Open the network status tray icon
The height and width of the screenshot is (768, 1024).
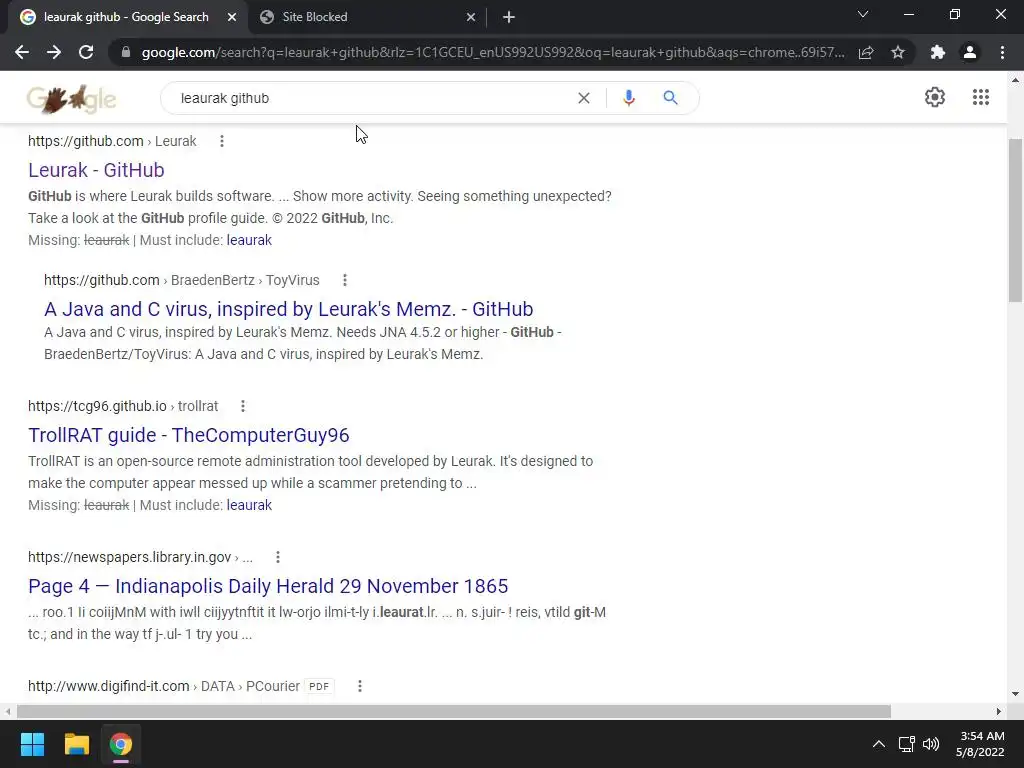pyautogui.click(x=906, y=744)
